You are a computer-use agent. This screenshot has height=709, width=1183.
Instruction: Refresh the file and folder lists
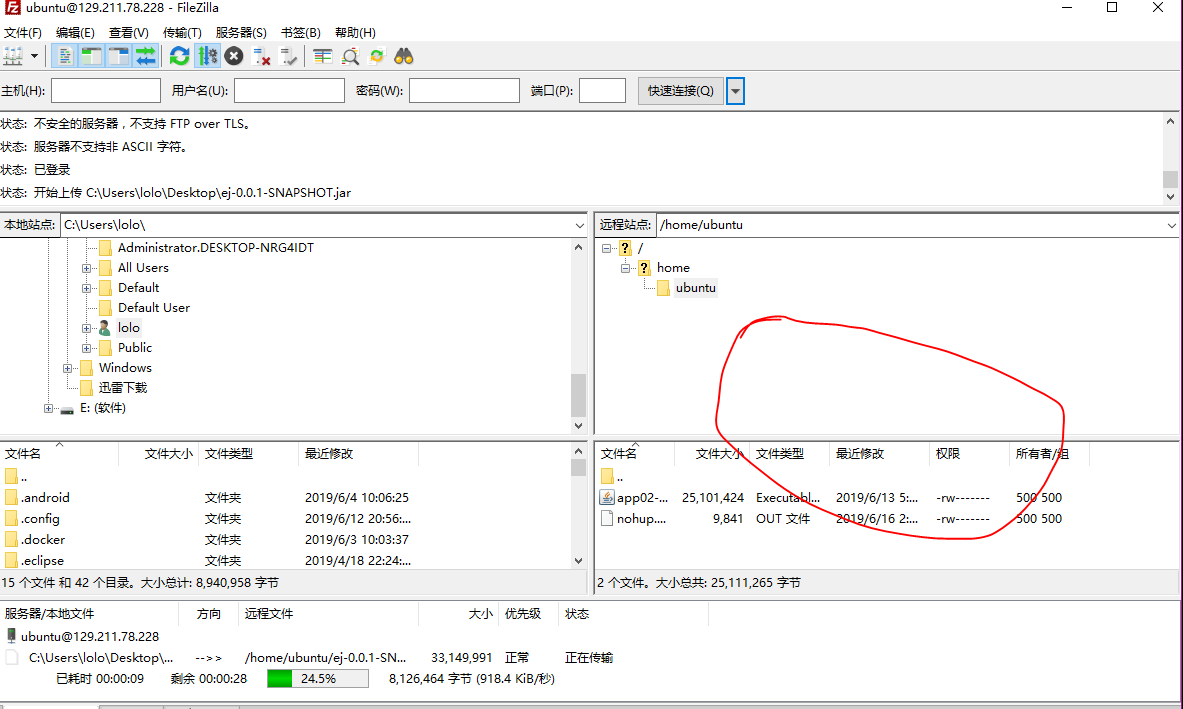coord(180,56)
